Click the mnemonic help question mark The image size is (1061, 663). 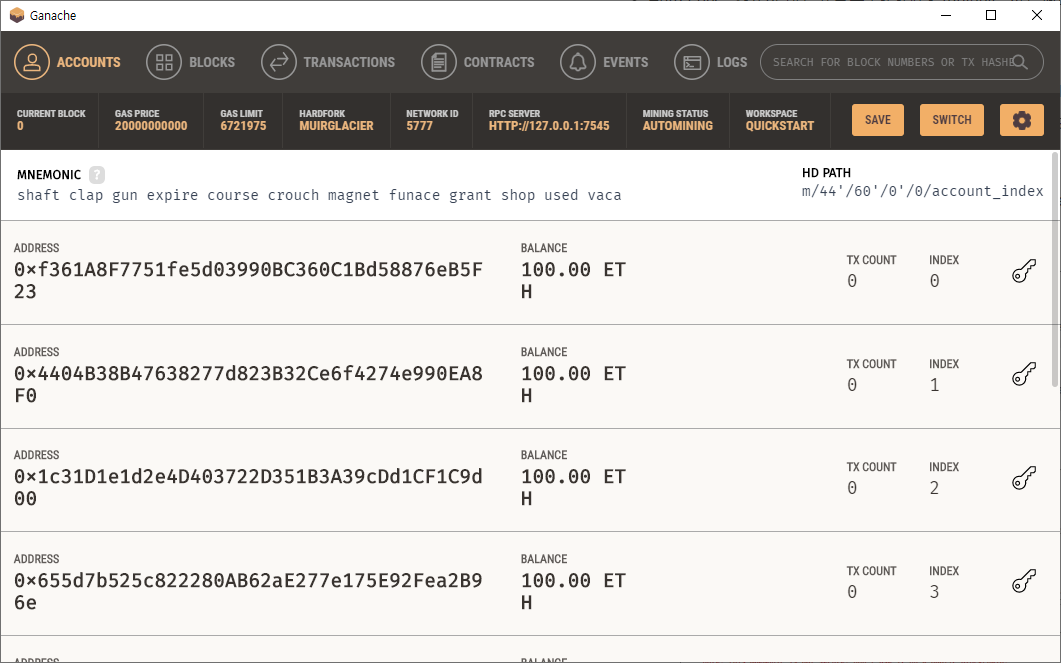click(x=97, y=175)
